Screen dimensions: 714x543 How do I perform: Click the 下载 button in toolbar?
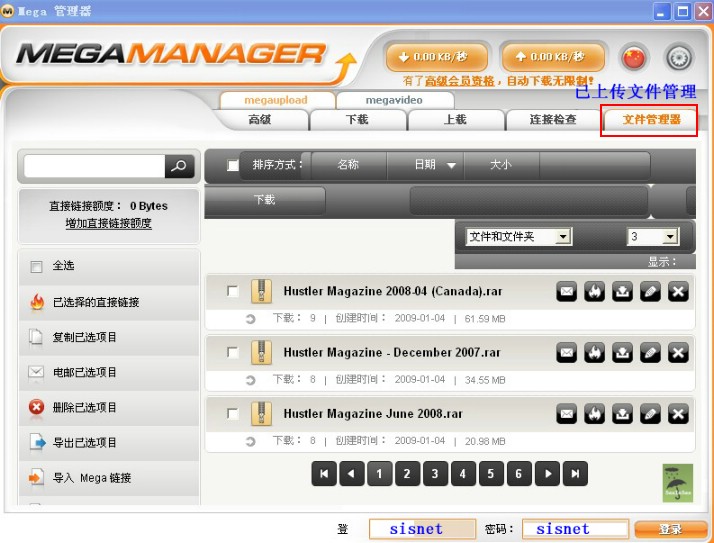point(265,200)
